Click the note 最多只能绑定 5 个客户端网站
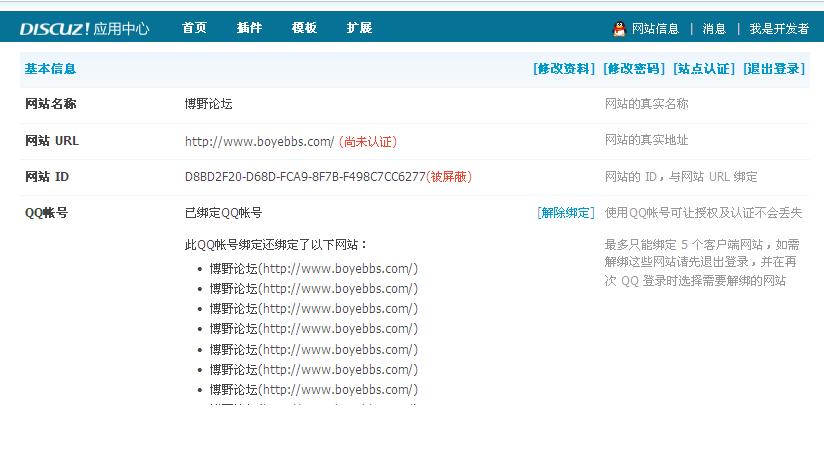 click(x=684, y=245)
